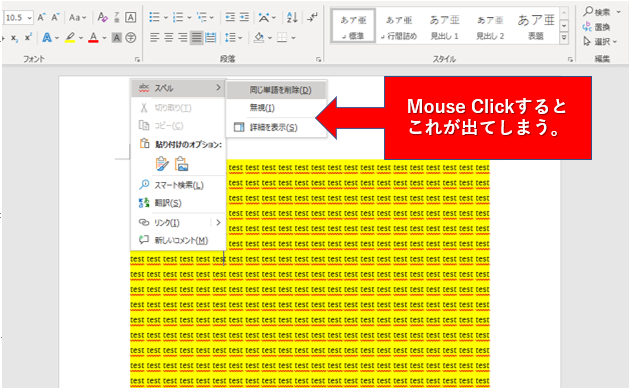This screenshot has width=629, height=388.
Task: Click the clear formatting icon
Action: click(103, 17)
